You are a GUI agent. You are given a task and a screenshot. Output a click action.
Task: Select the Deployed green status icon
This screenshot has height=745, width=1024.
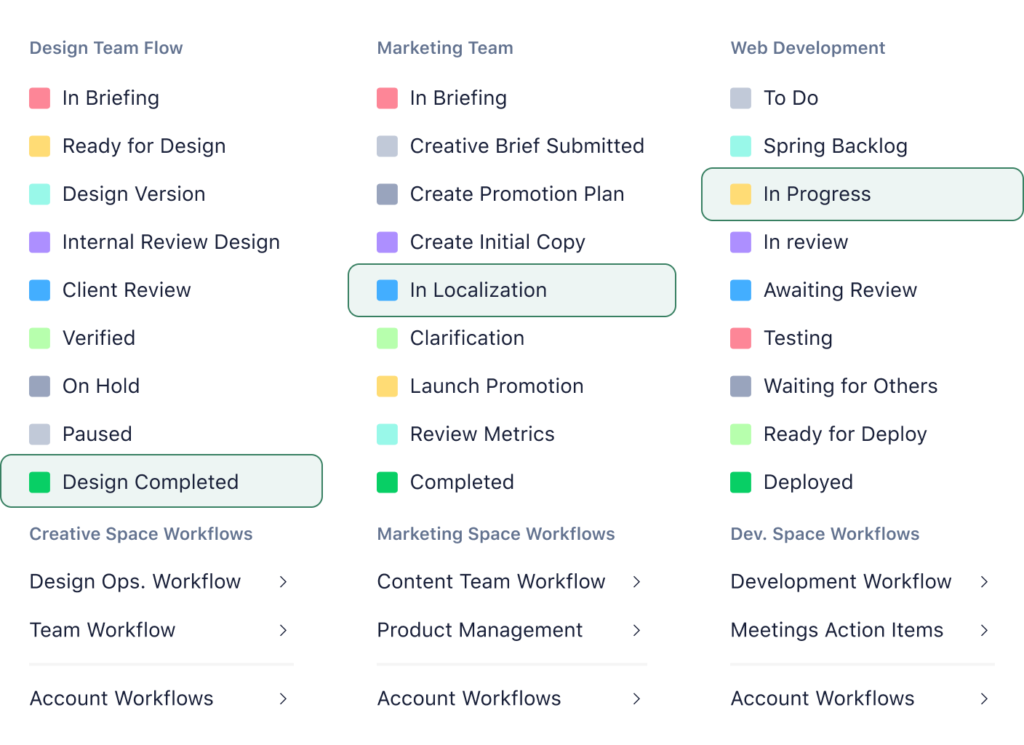click(740, 481)
